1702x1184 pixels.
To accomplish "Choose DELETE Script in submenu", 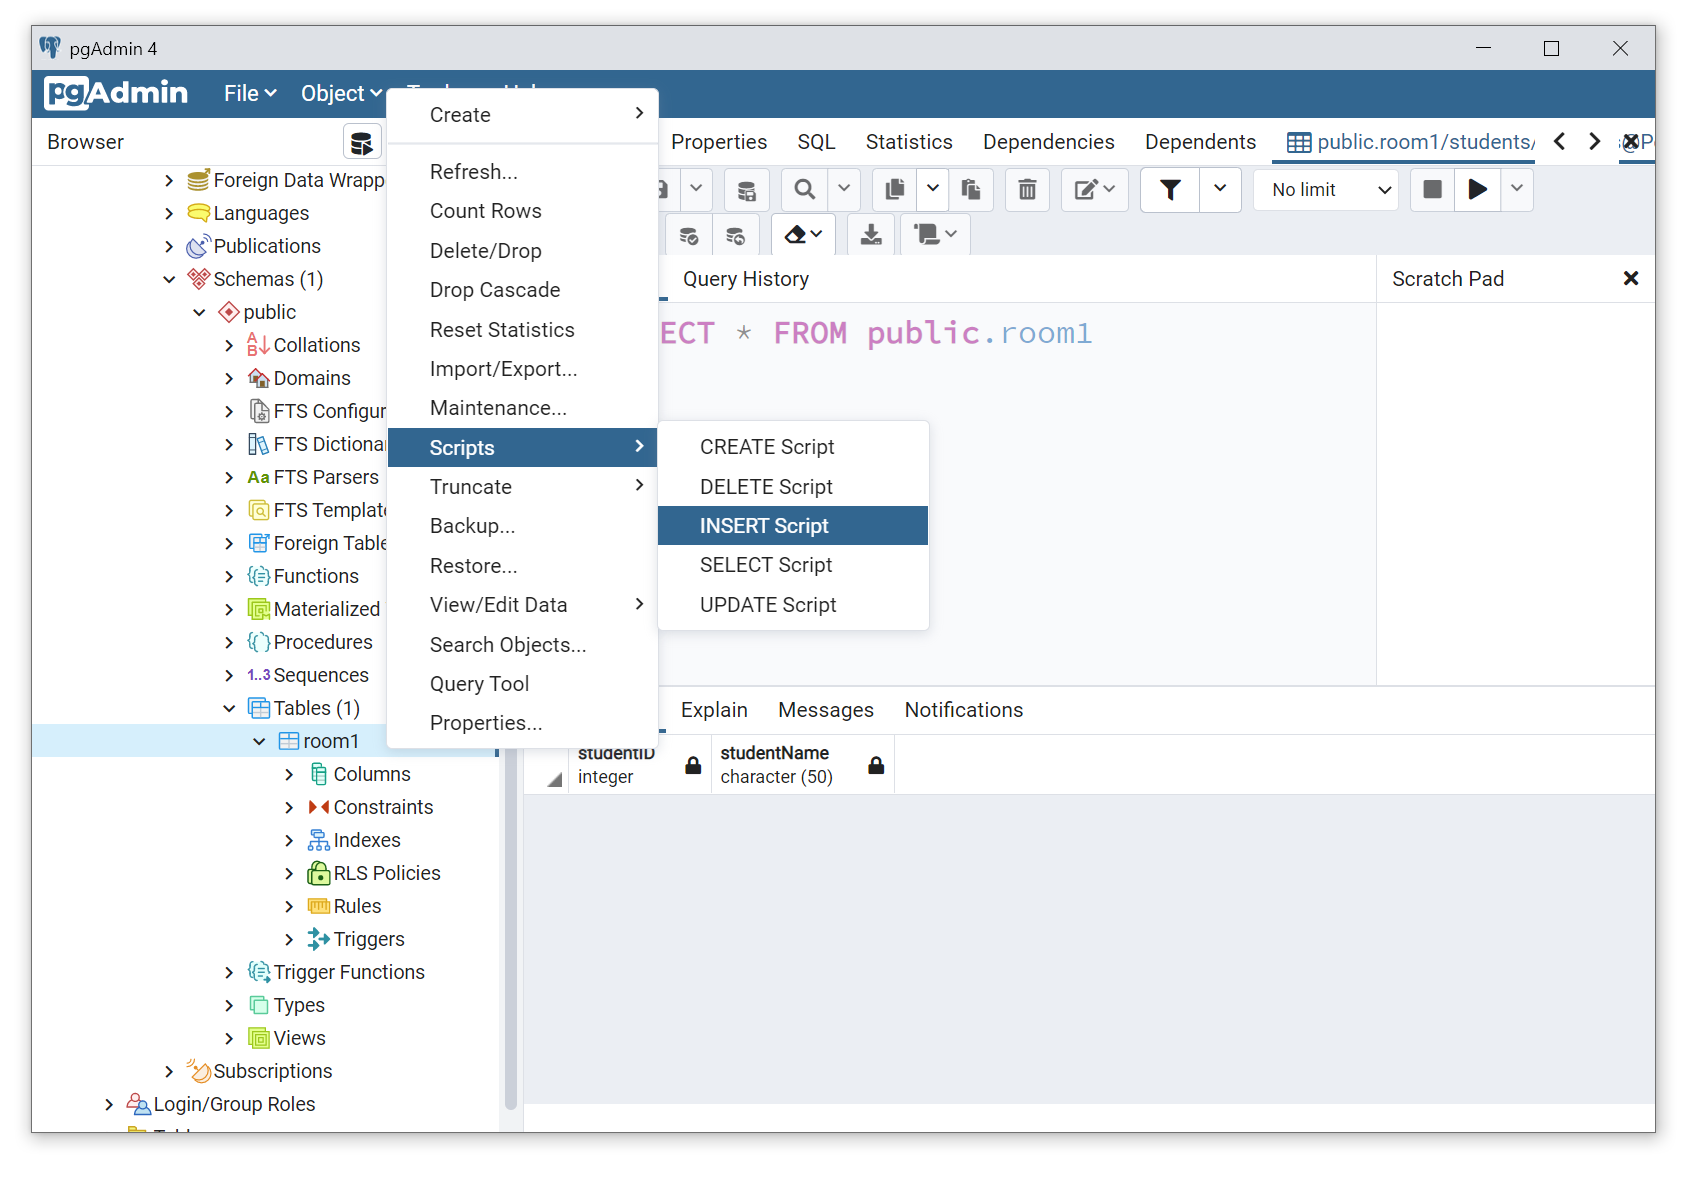I will (793, 487).
